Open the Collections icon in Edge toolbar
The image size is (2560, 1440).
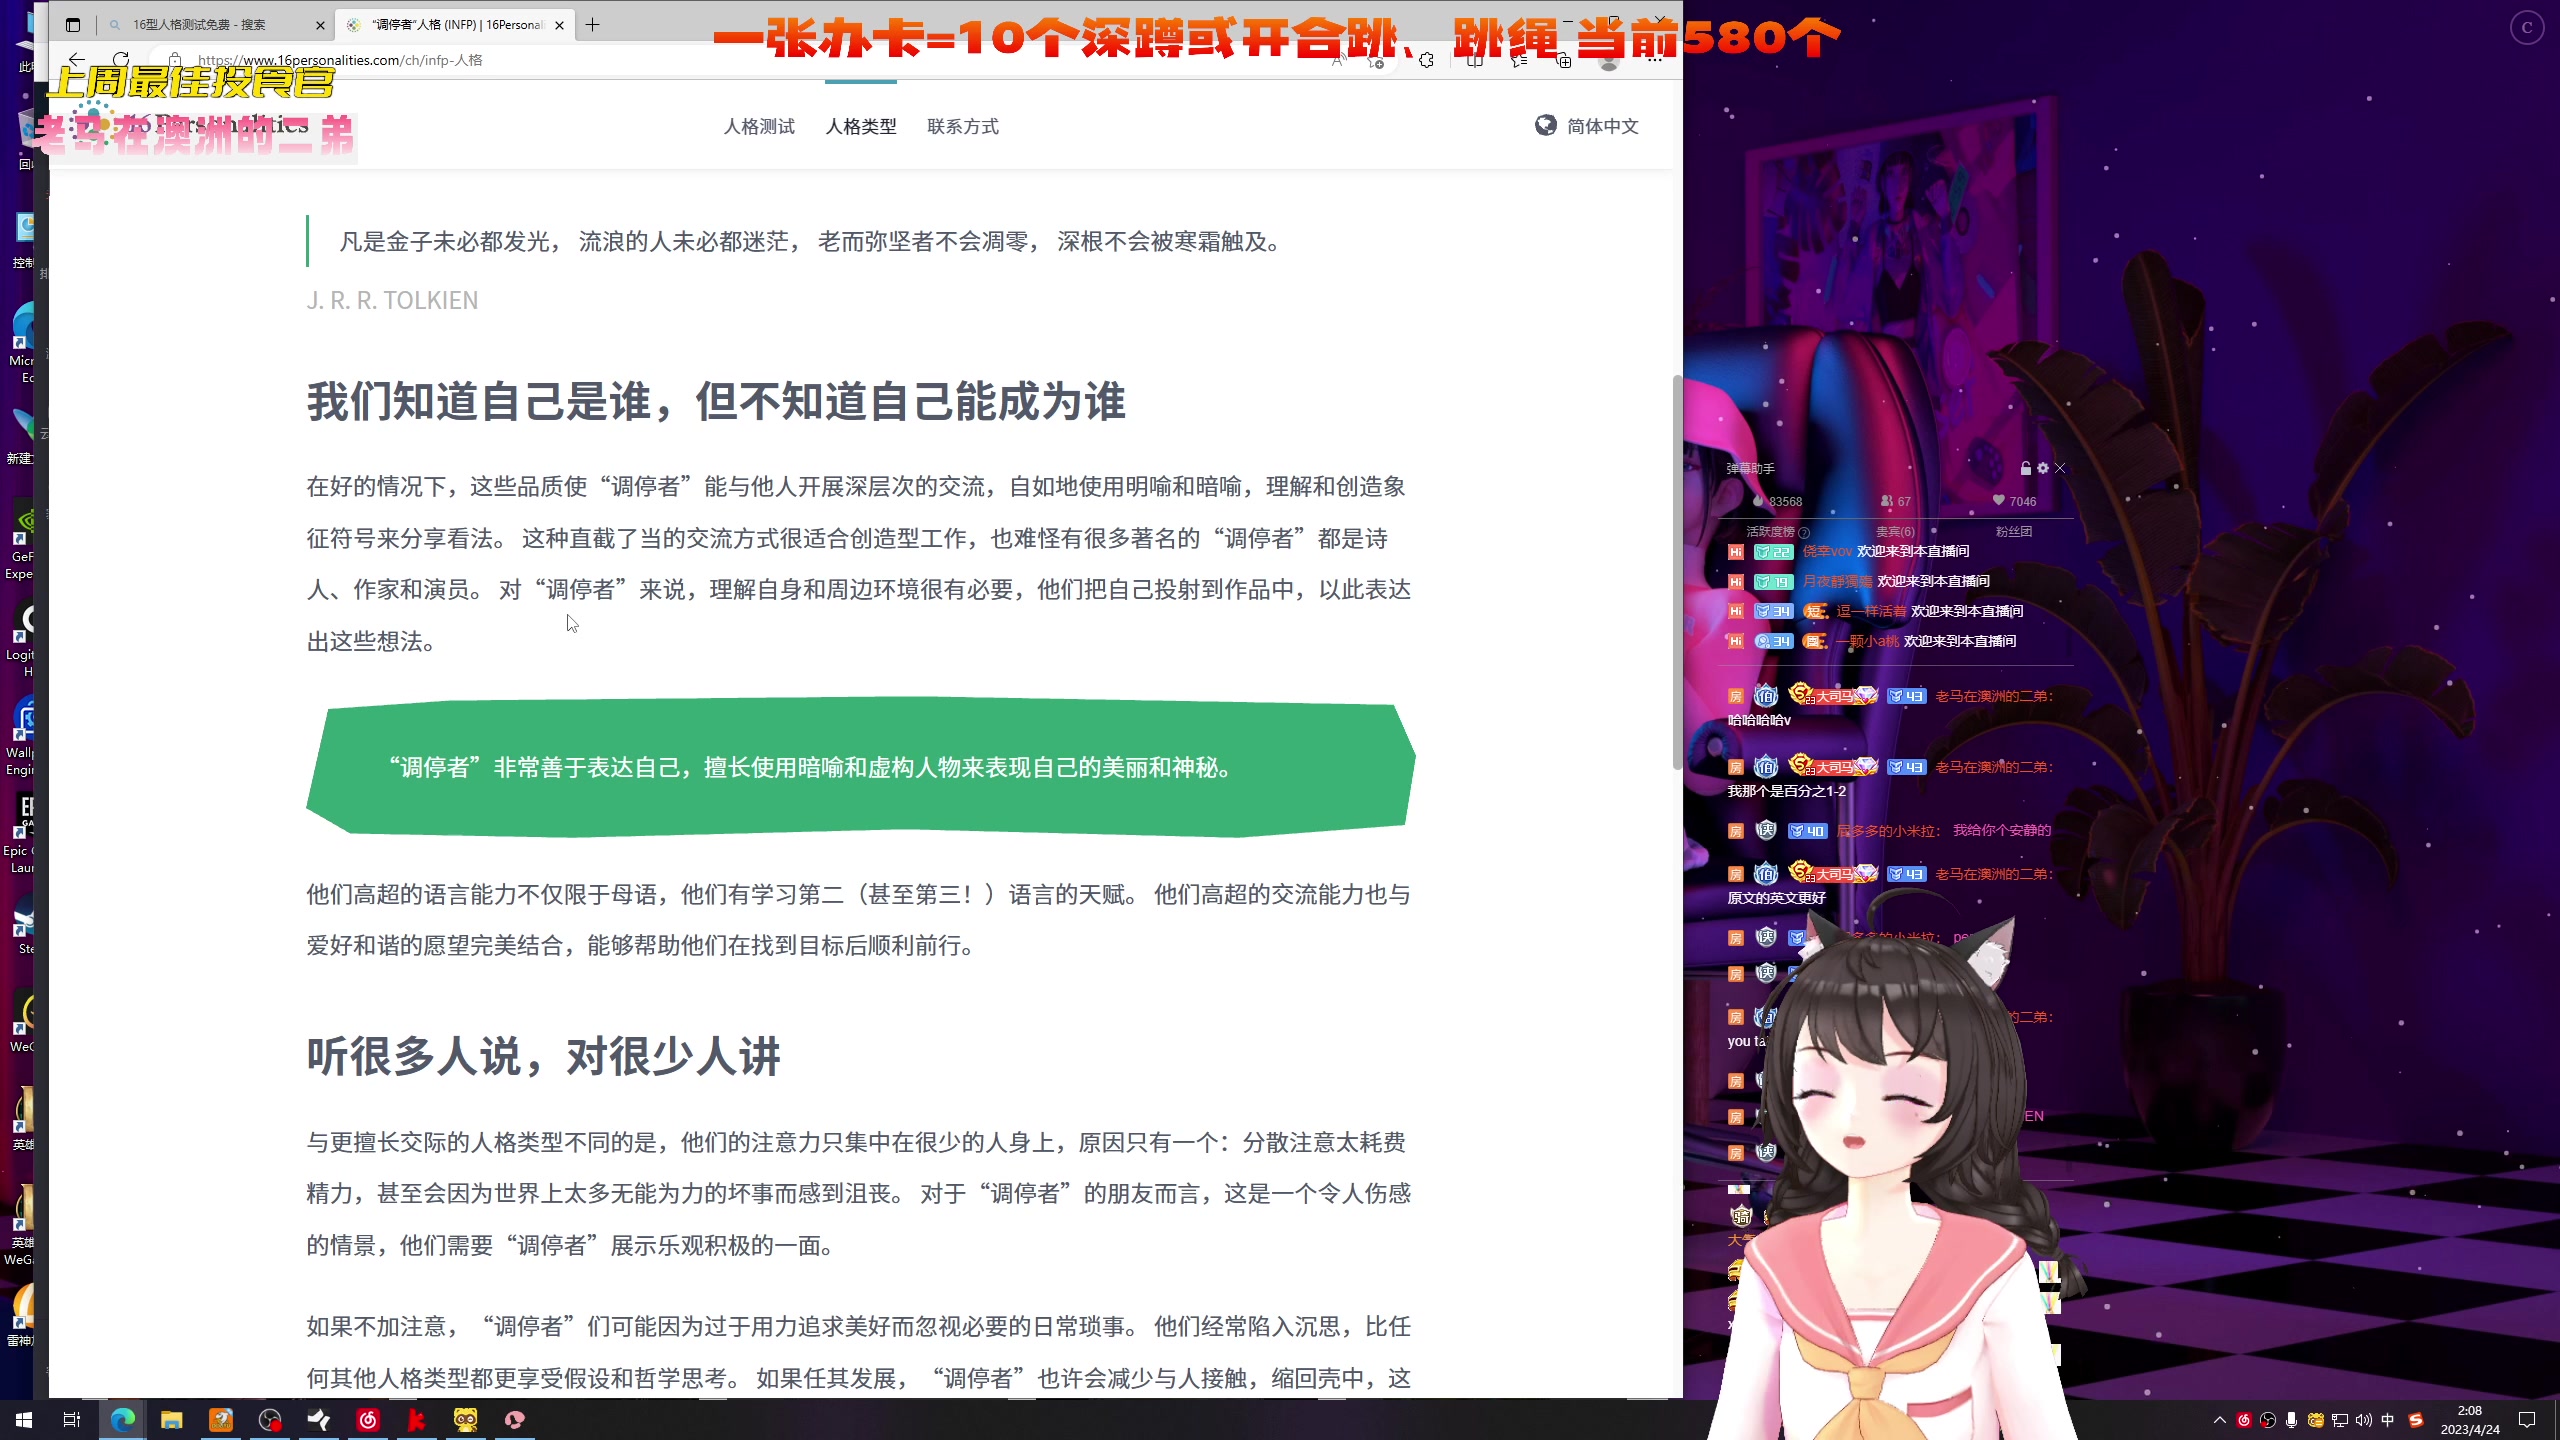pos(1563,60)
